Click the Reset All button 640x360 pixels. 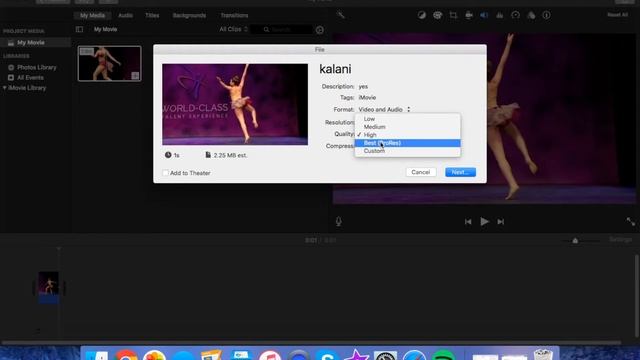click(617, 15)
